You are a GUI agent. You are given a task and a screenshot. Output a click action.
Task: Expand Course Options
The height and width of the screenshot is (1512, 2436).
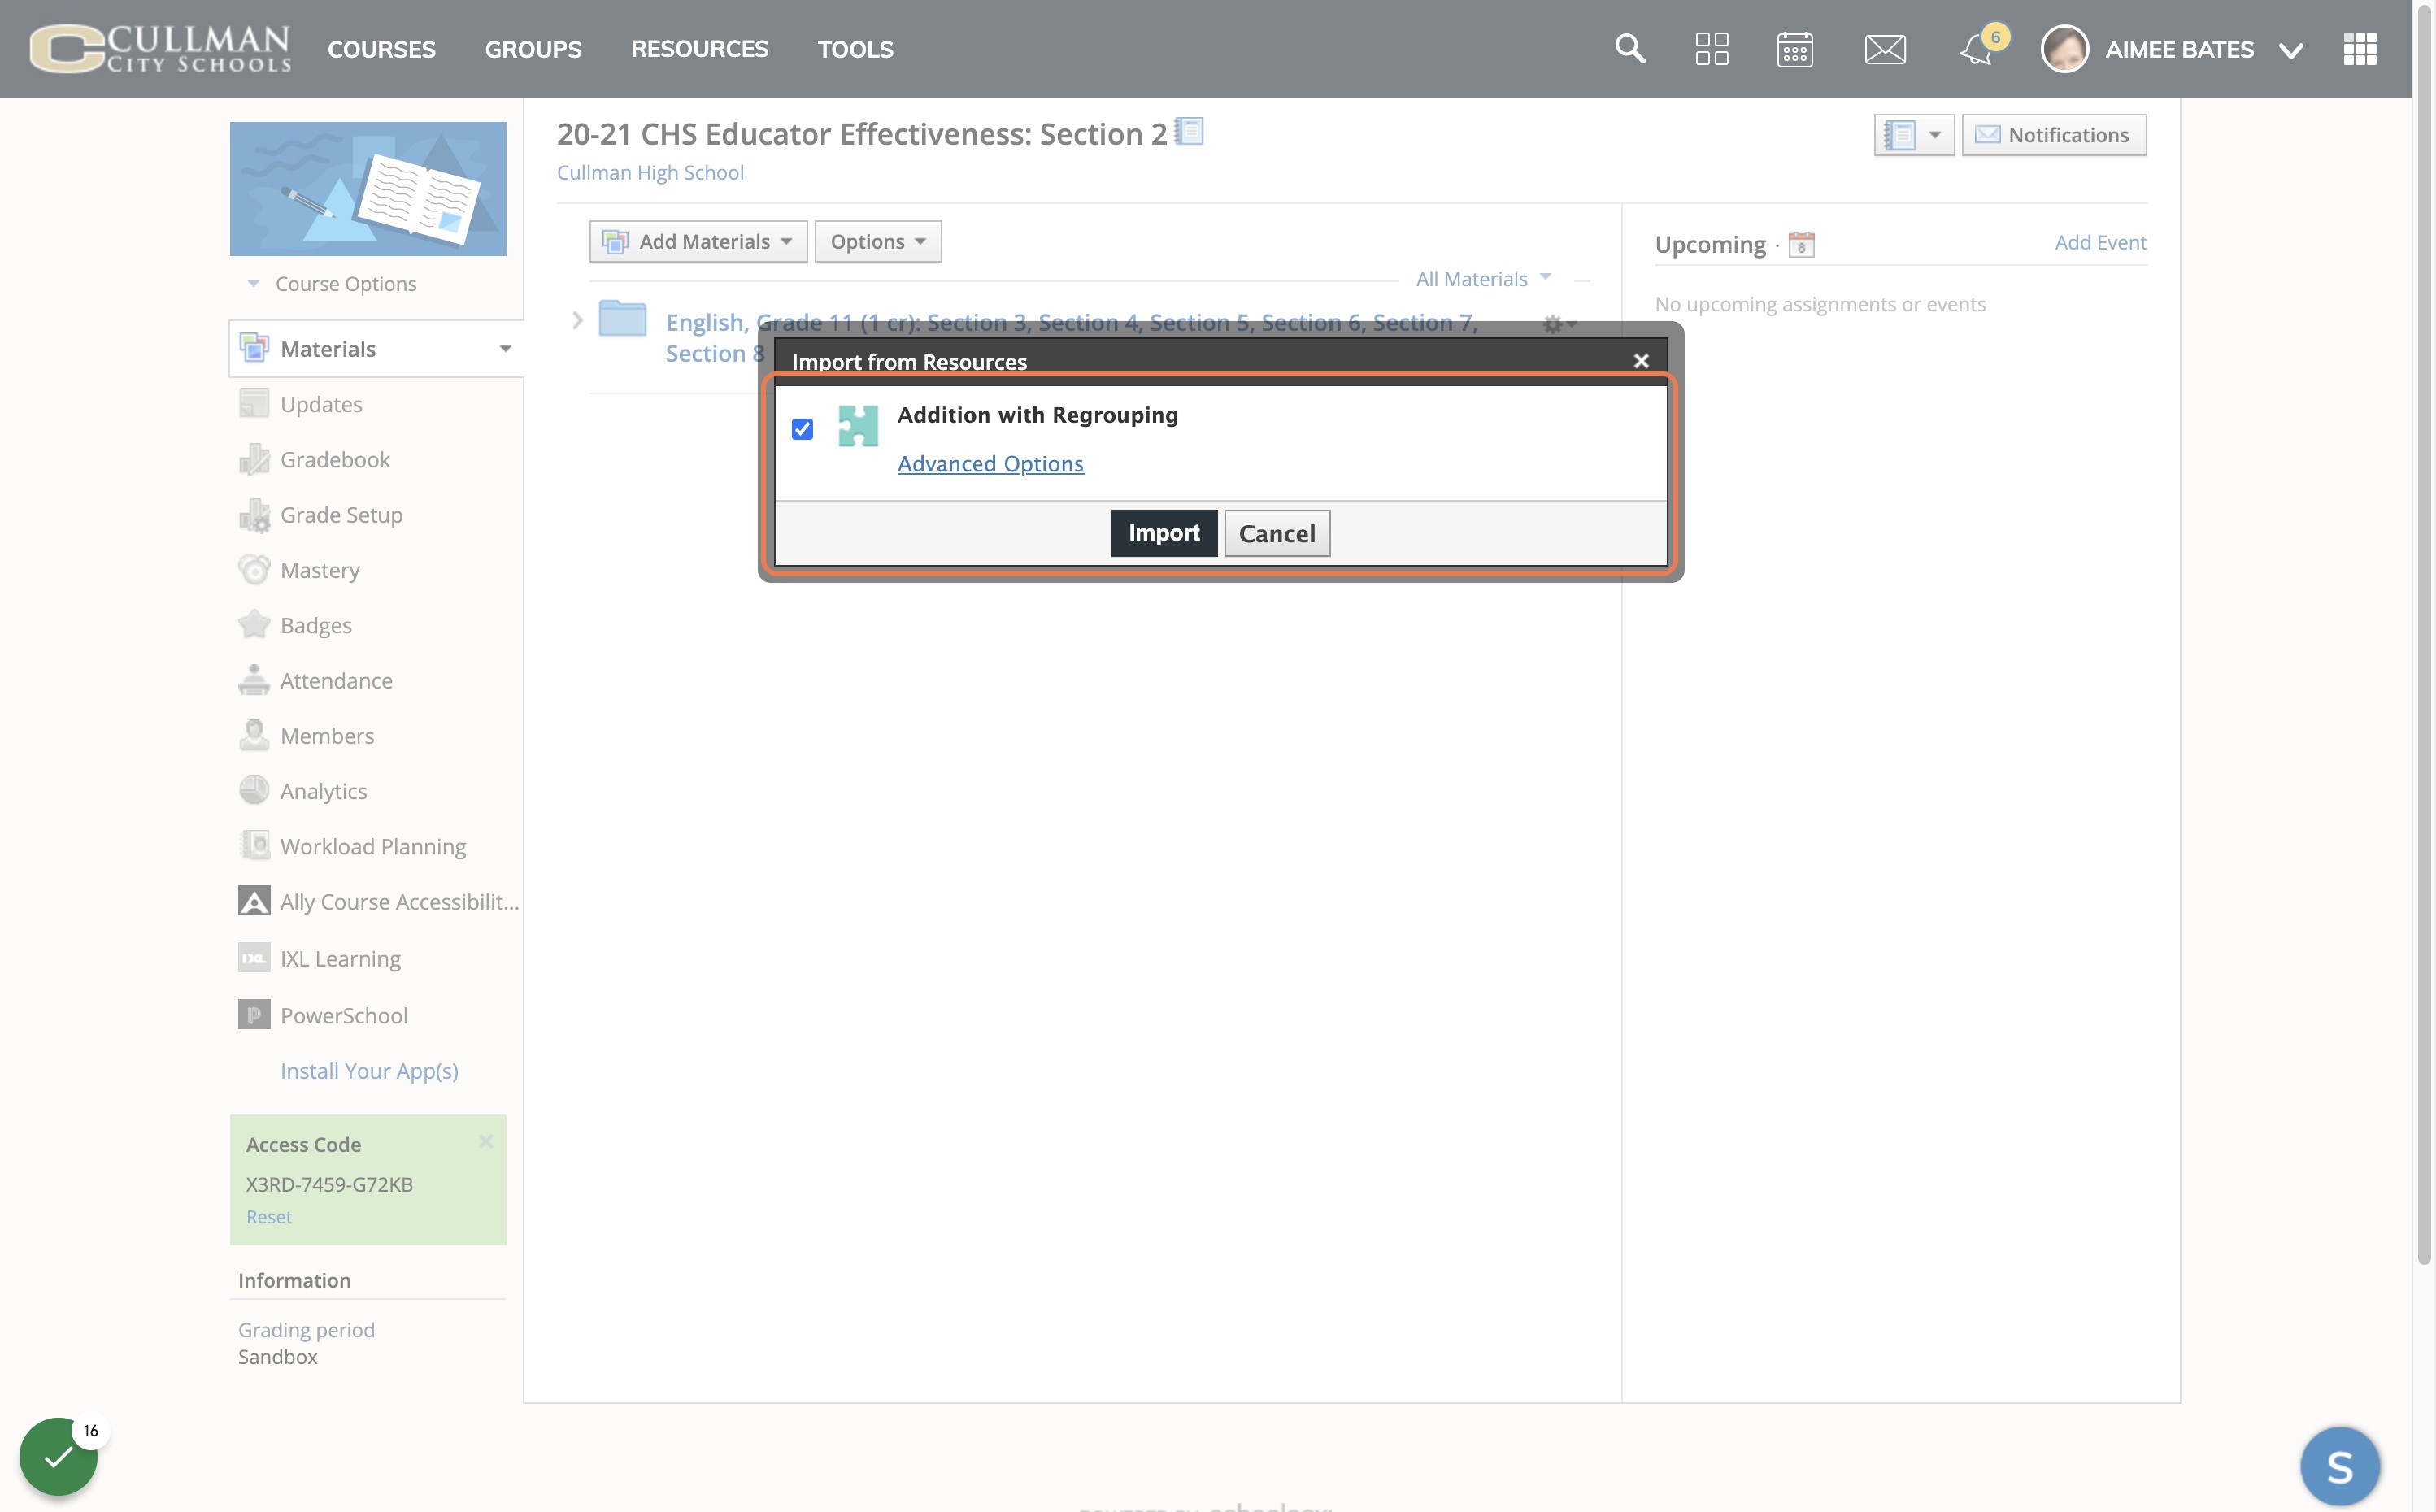tap(333, 284)
